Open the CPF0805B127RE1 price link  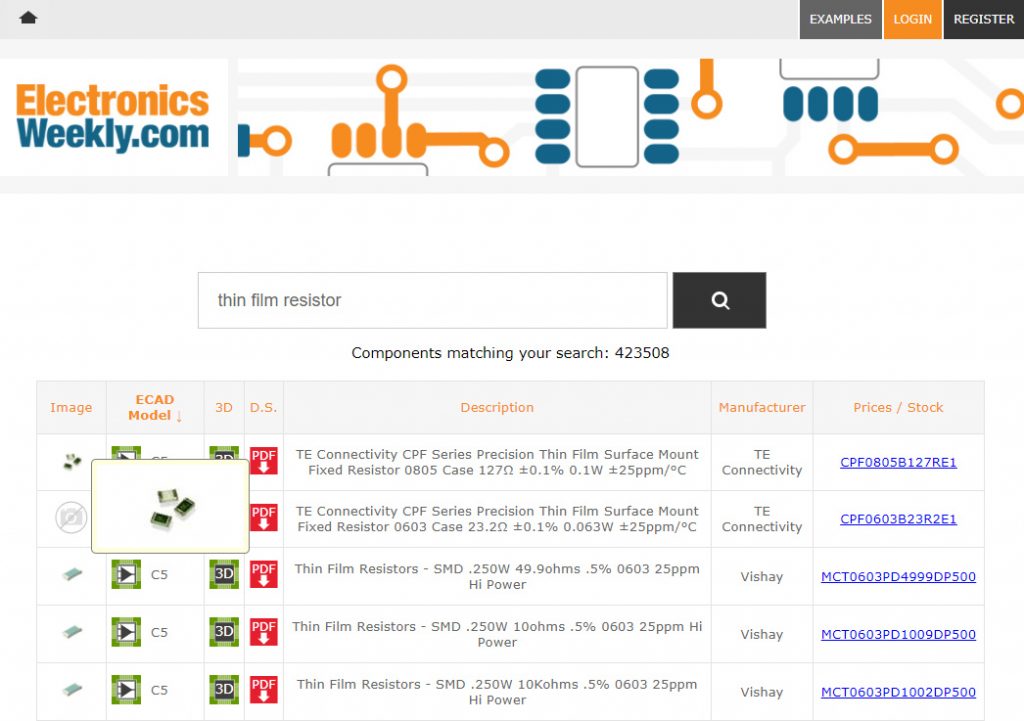tap(898, 462)
